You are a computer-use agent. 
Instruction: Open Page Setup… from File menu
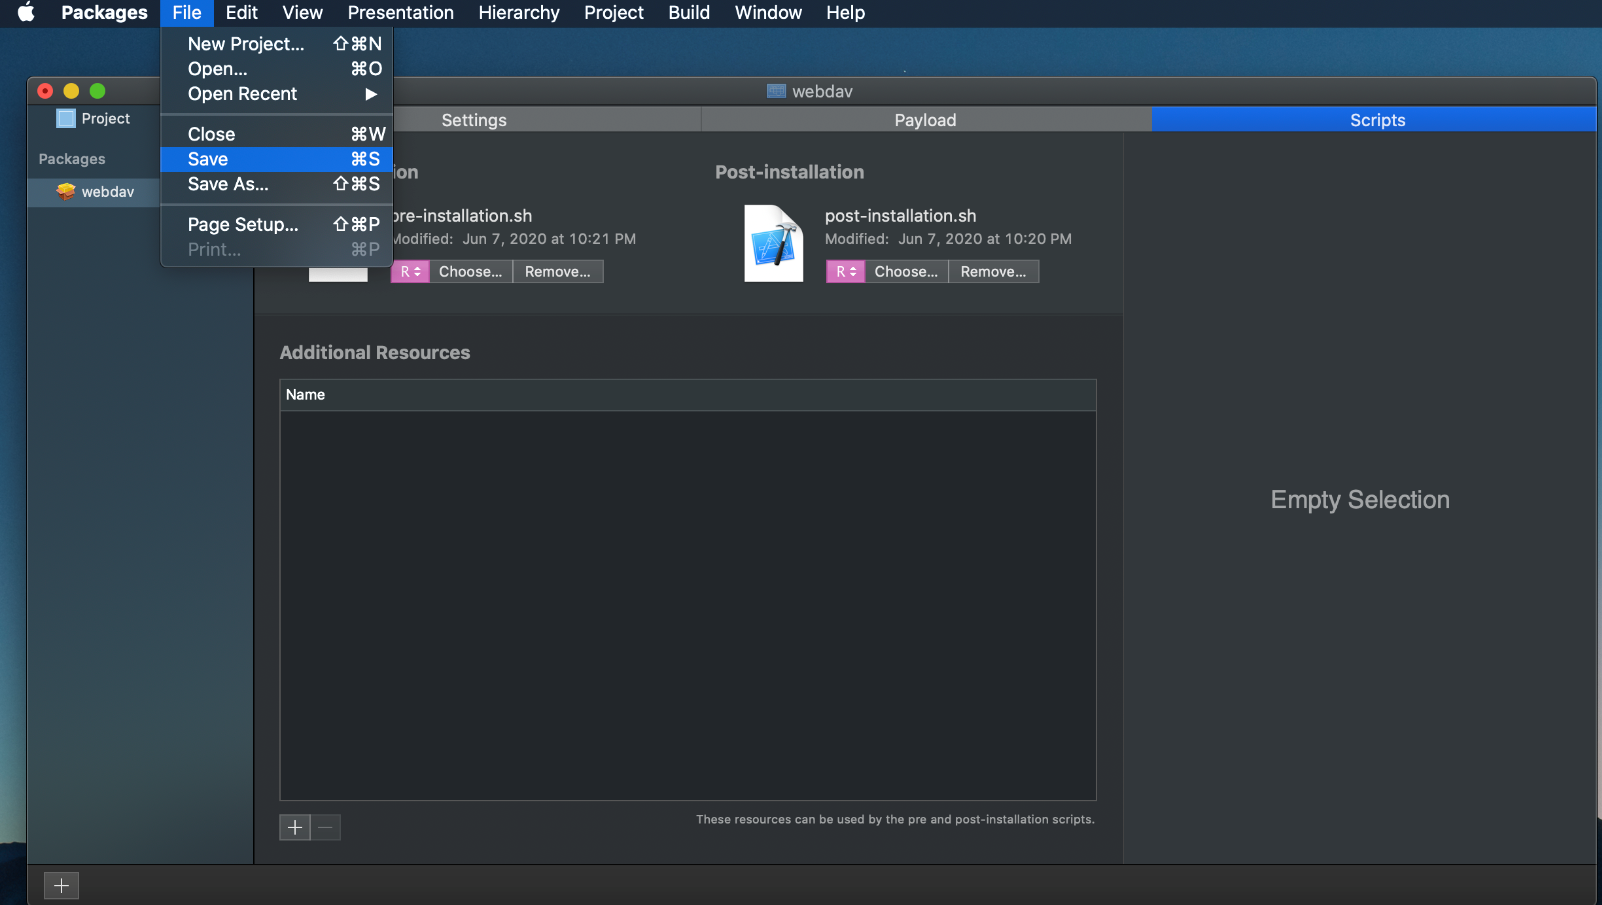(x=276, y=224)
